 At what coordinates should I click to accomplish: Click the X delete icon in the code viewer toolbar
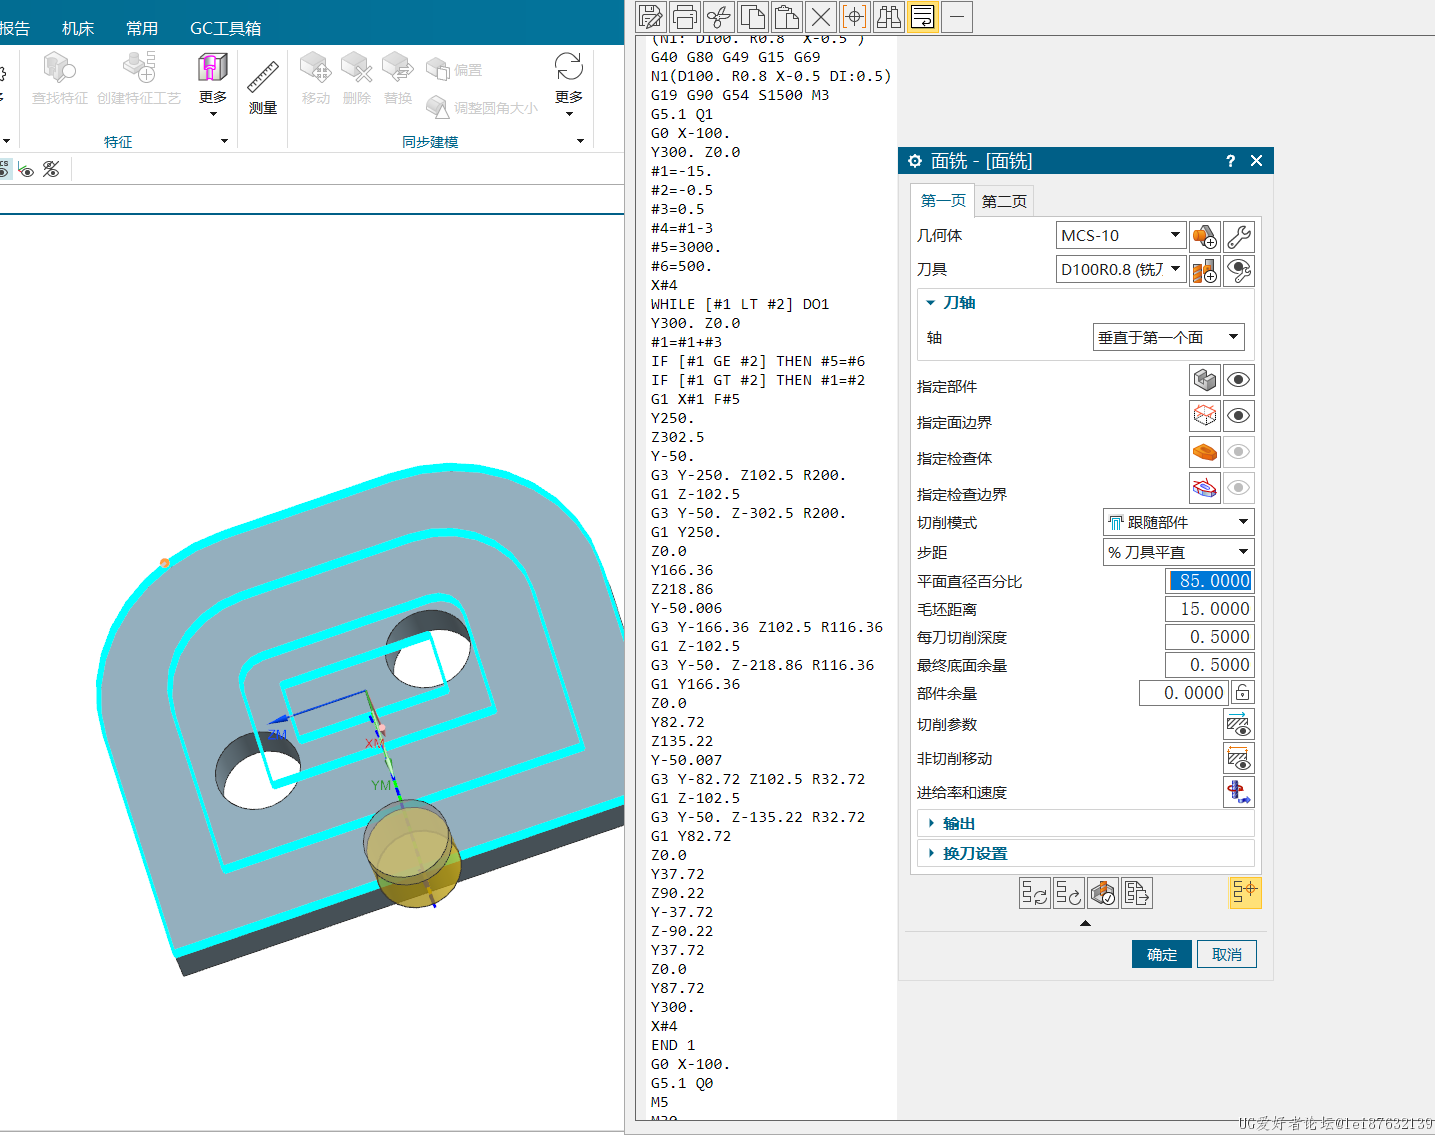[x=821, y=16]
